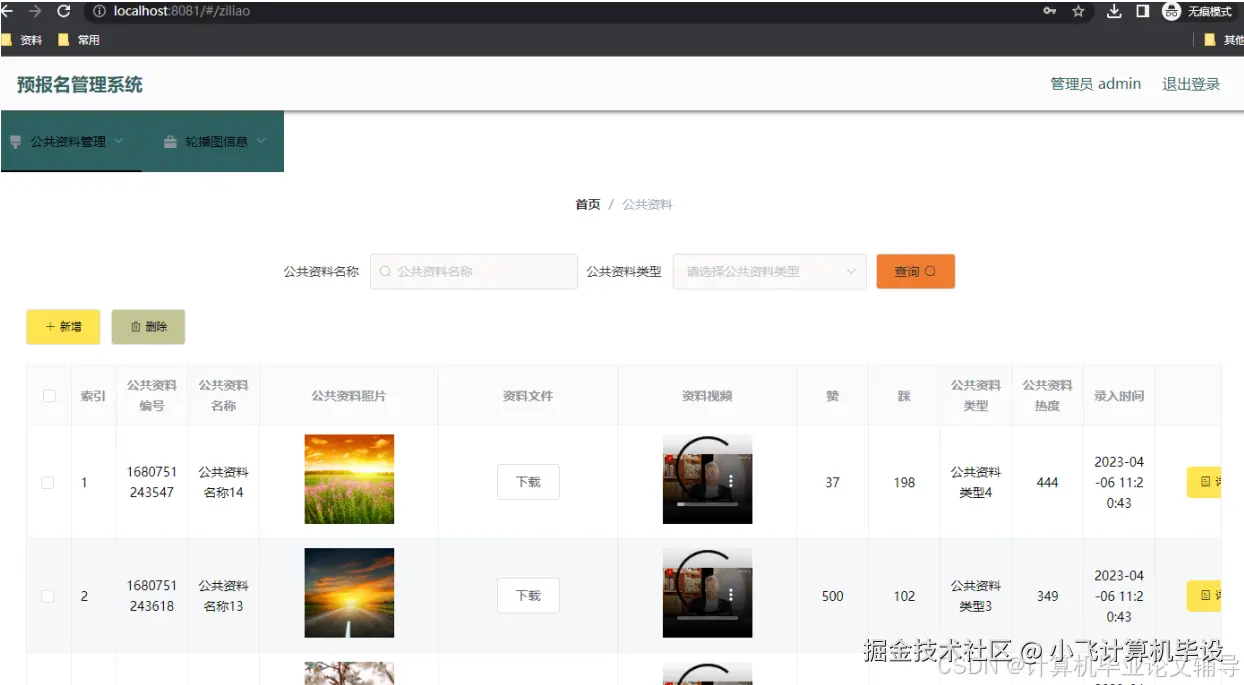Play video in row 名称13
Viewport: 1244px width, 685px height.
point(707,593)
